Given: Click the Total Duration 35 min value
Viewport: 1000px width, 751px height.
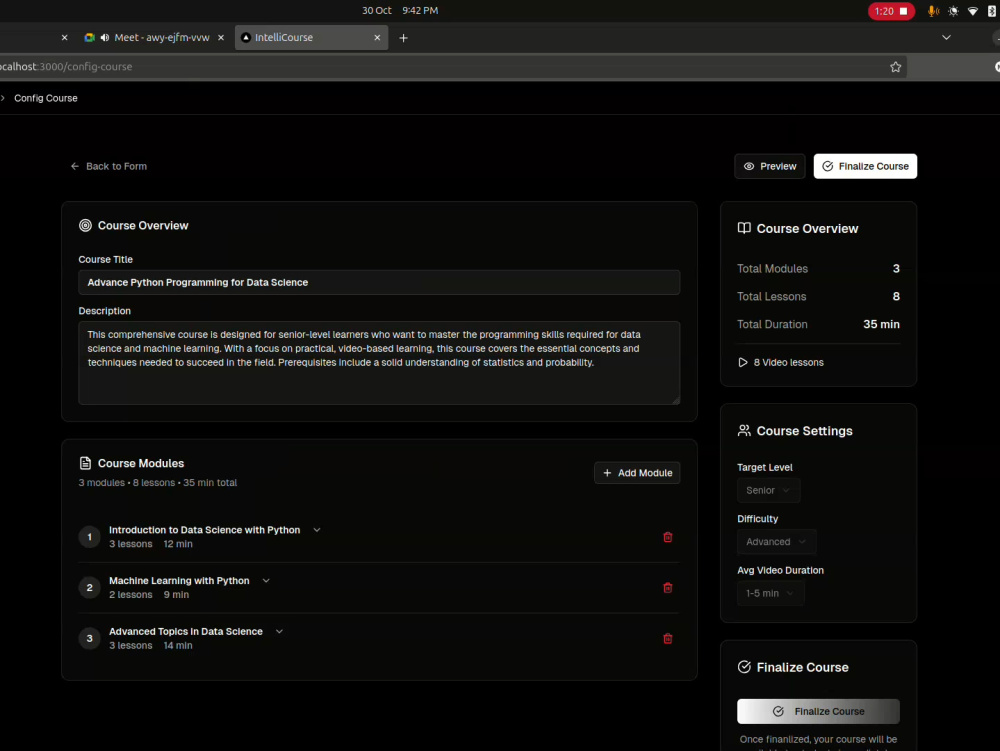Looking at the screenshot, I should [x=881, y=324].
